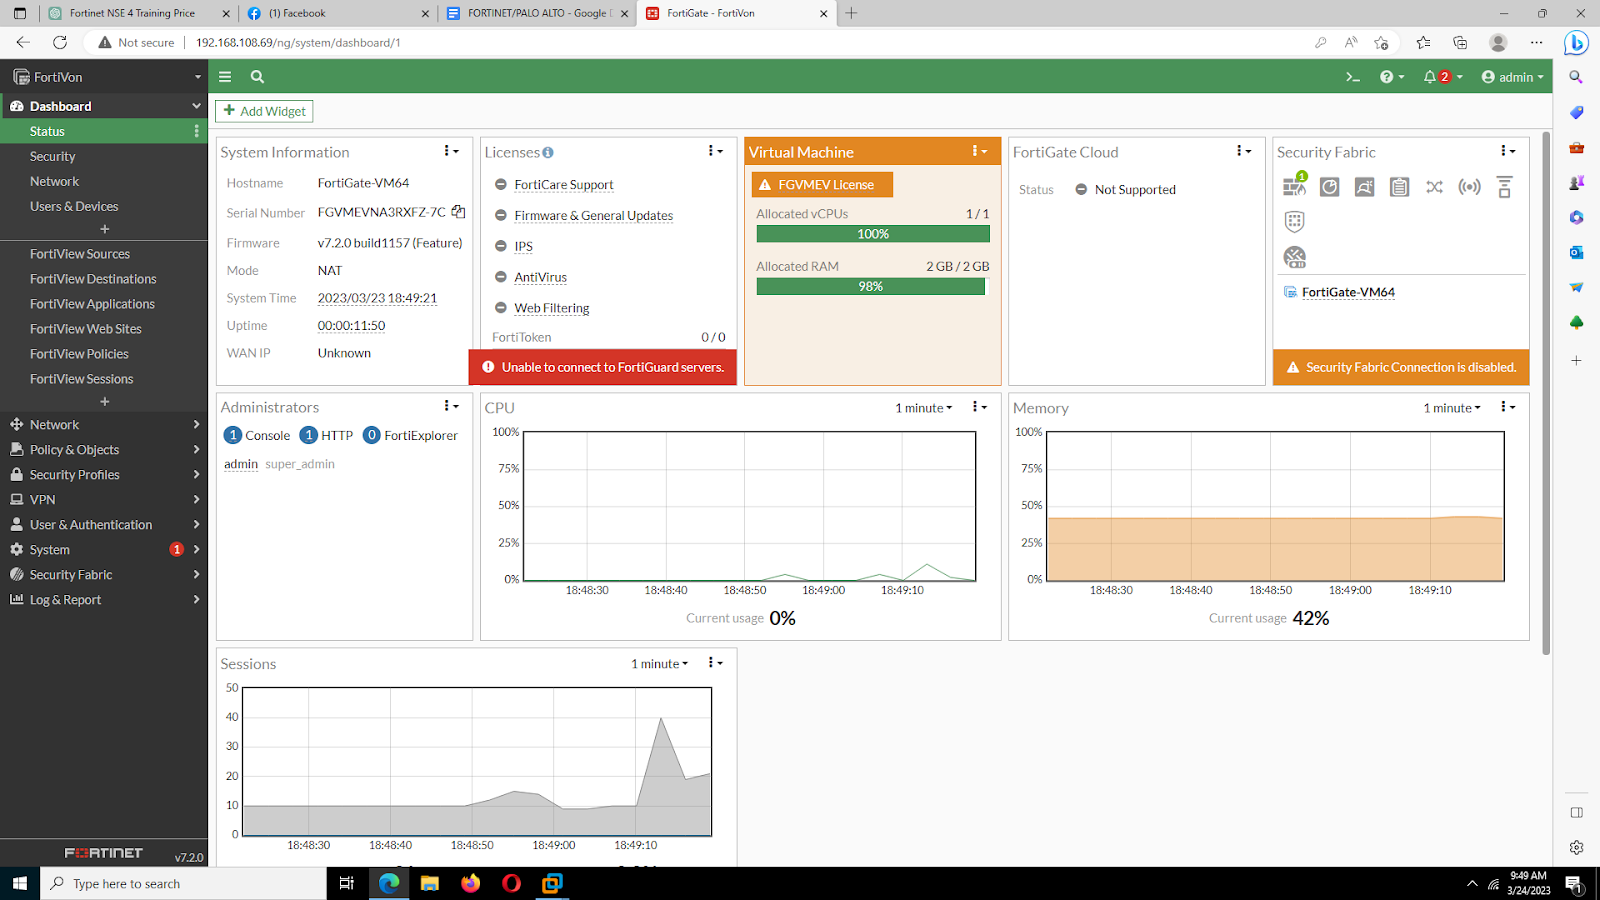Add this page to favorites star icon

(x=1381, y=42)
